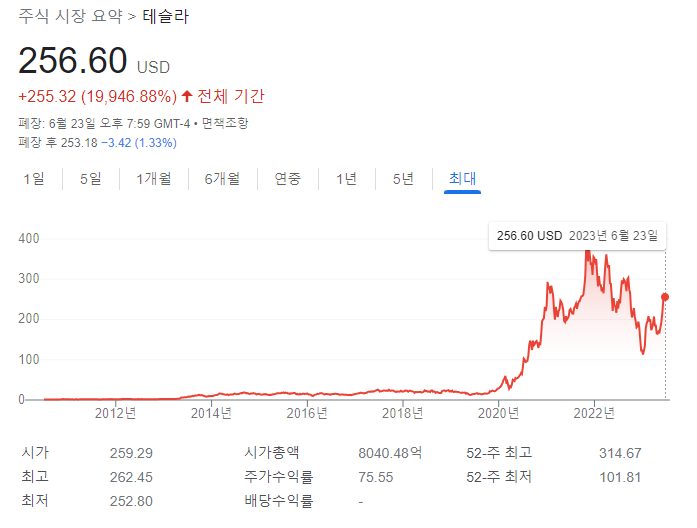Select the 최대 range tab

tap(462, 179)
